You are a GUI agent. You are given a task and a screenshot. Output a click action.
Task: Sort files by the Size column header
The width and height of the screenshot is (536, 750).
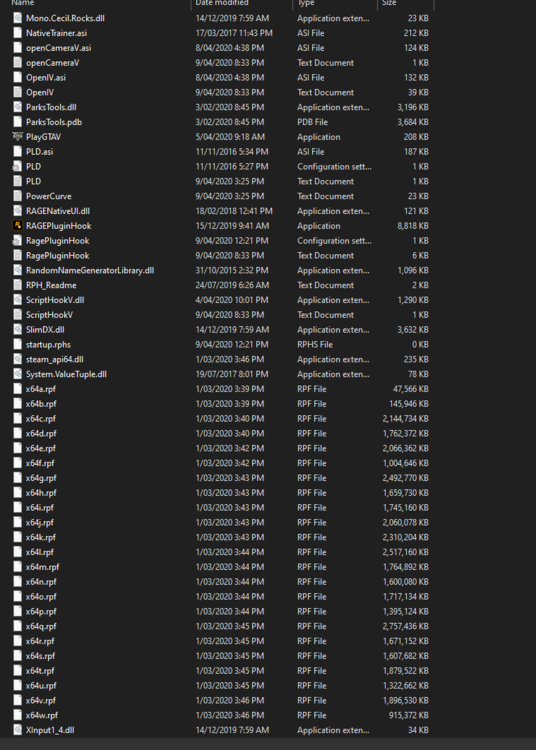pos(389,3)
